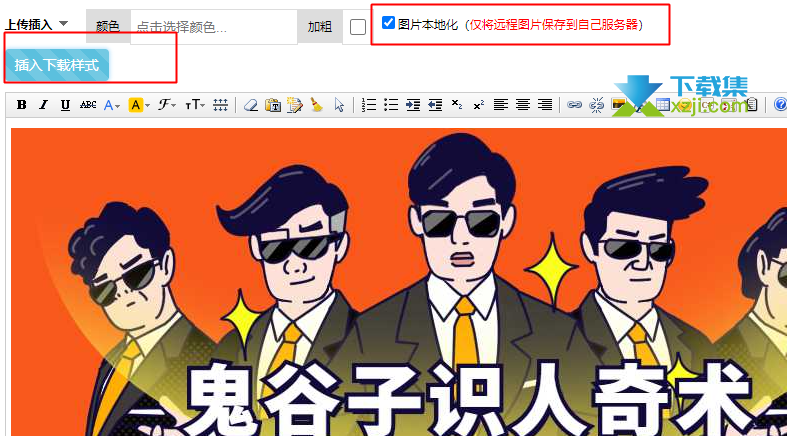Image resolution: width=787 pixels, height=436 pixels.
Task: Click the color picker input field
Action: pos(214,27)
